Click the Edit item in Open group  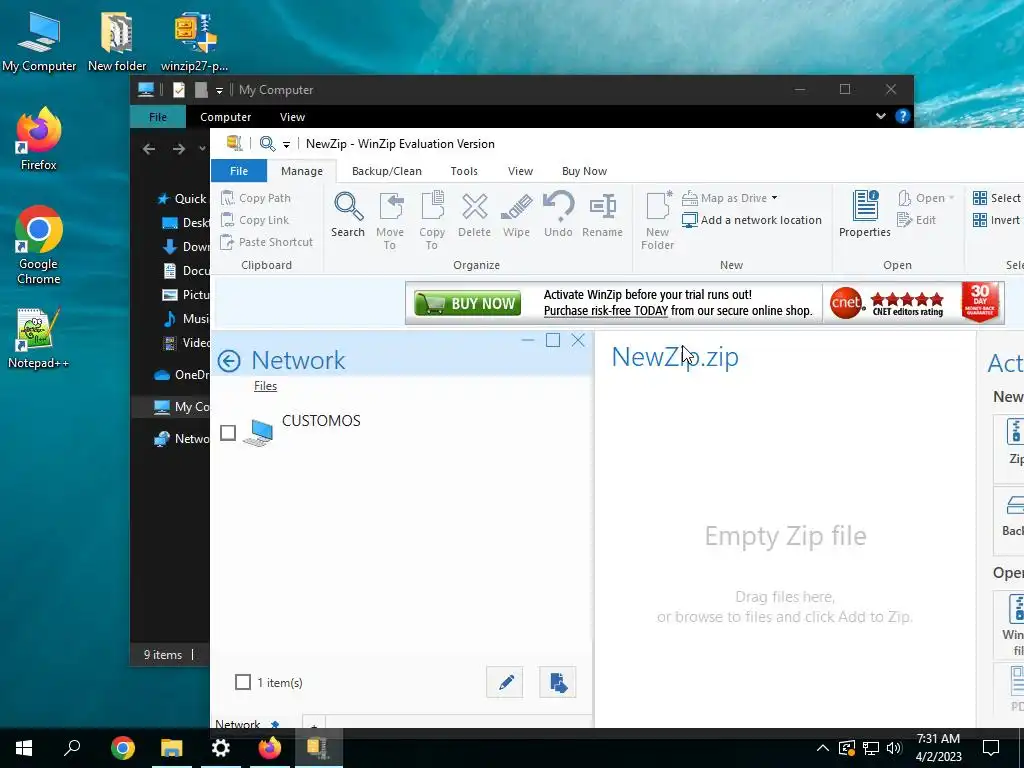pos(917,220)
